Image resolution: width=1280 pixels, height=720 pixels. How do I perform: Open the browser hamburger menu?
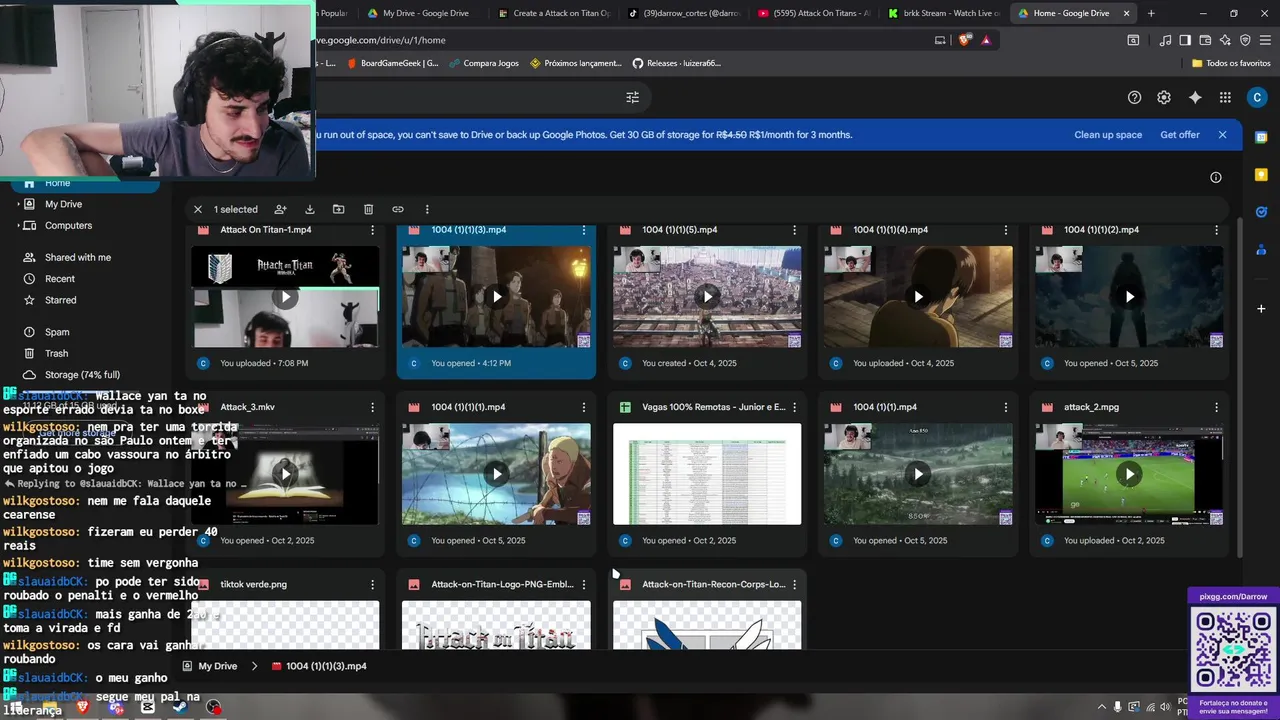pyautogui.click(x=1265, y=40)
